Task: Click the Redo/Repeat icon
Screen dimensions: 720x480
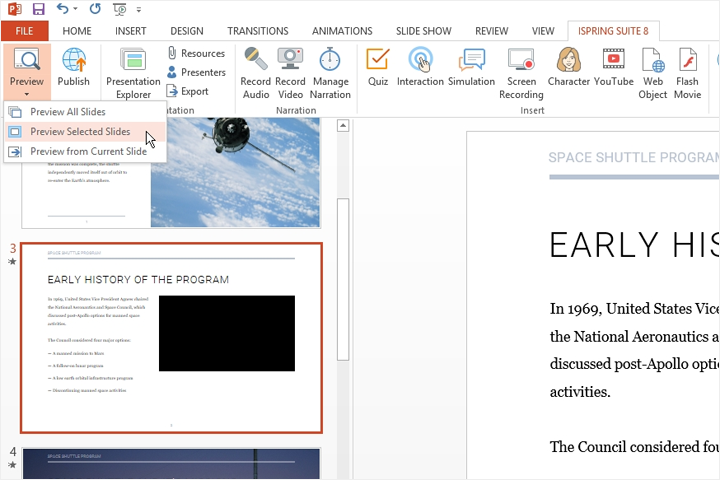Action: point(95,9)
